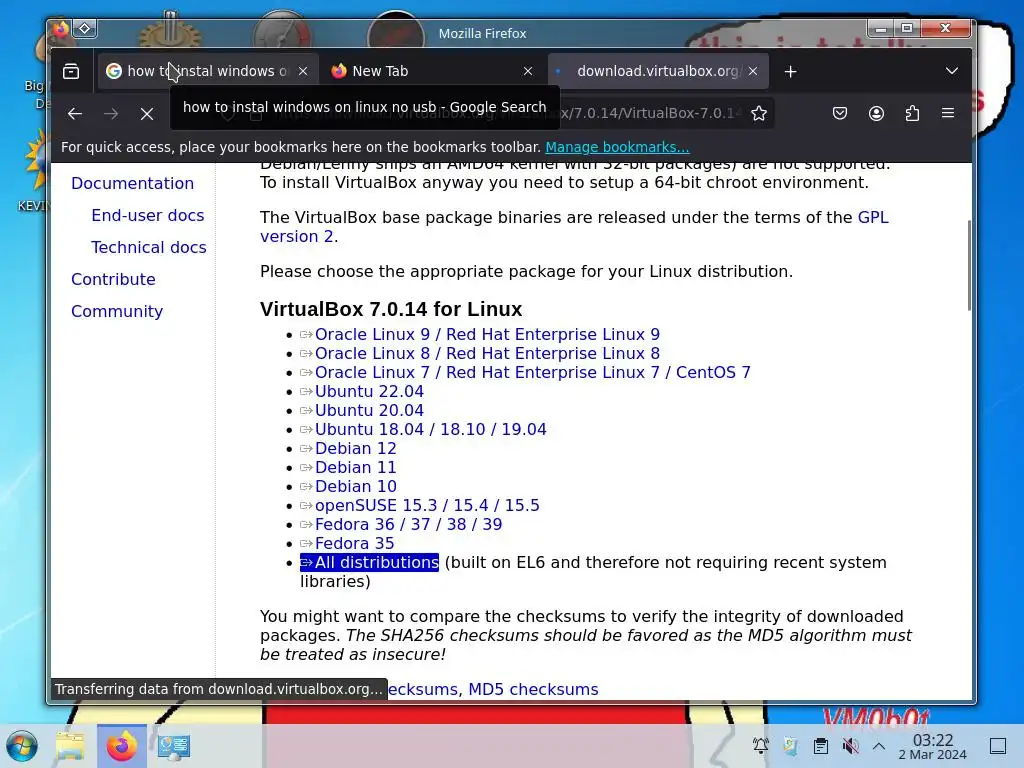Screen dimensions: 1024x768
Task: Open Firefox window menu icon in titlebar
Action: [x=61, y=29]
